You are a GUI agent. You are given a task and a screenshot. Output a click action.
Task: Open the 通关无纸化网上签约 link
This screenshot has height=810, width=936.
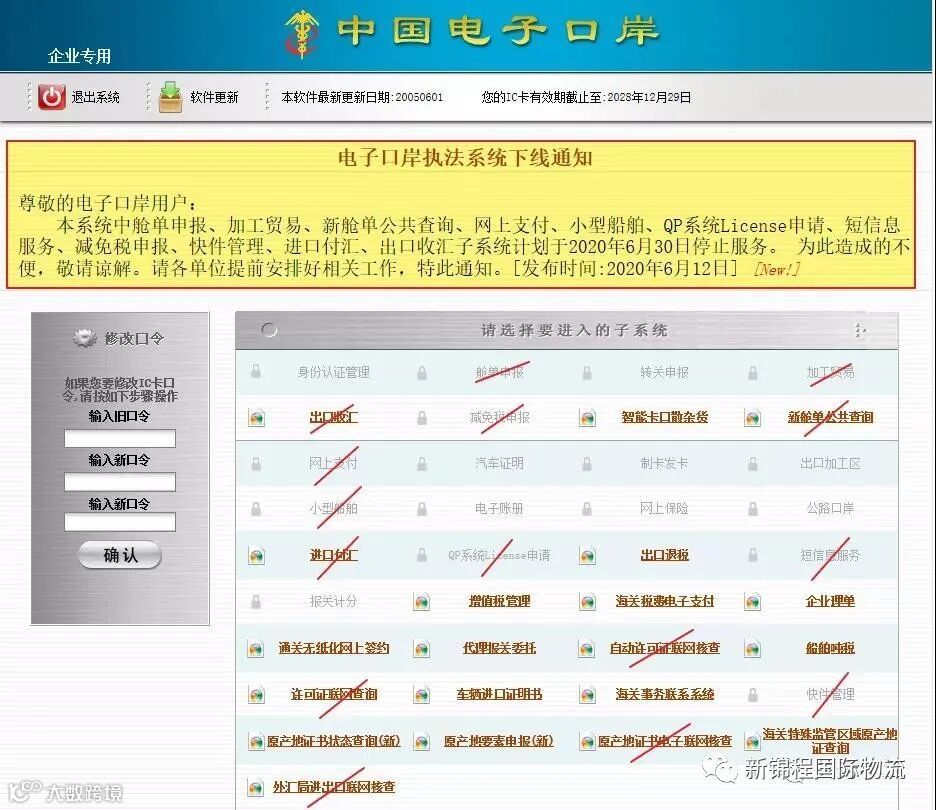334,648
